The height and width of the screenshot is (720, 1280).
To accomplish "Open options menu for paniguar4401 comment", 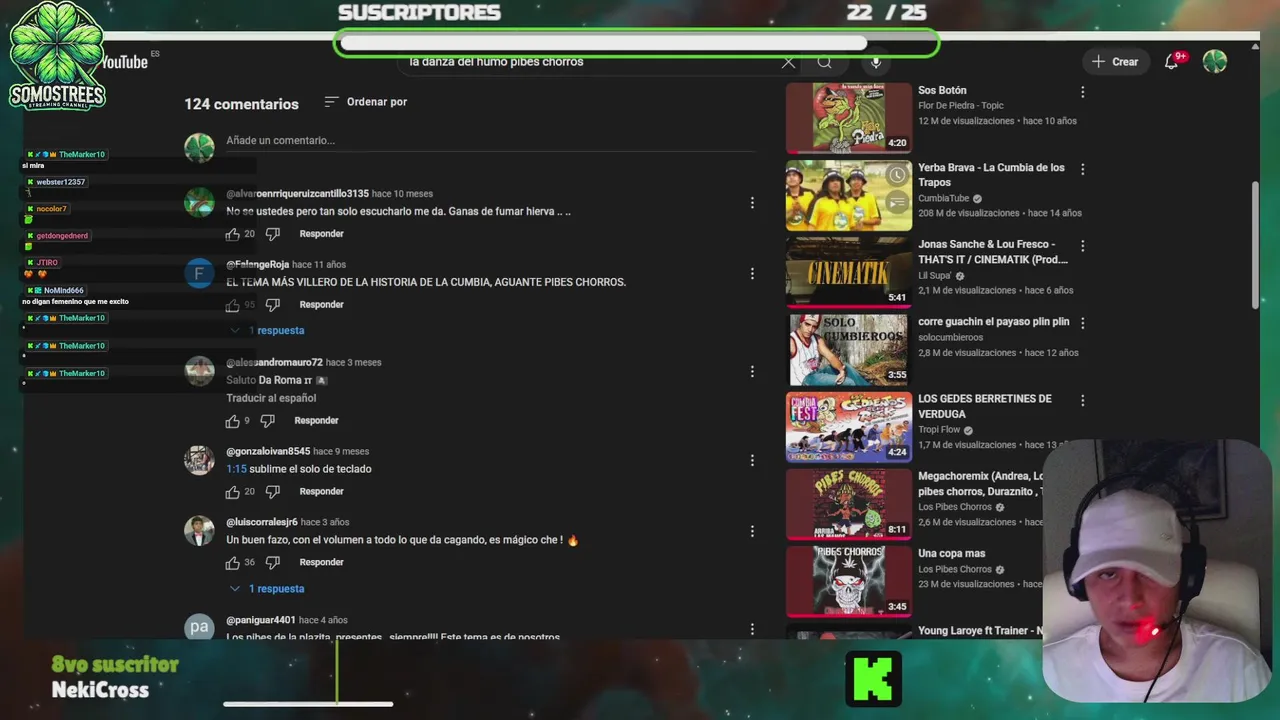I will (752, 629).
